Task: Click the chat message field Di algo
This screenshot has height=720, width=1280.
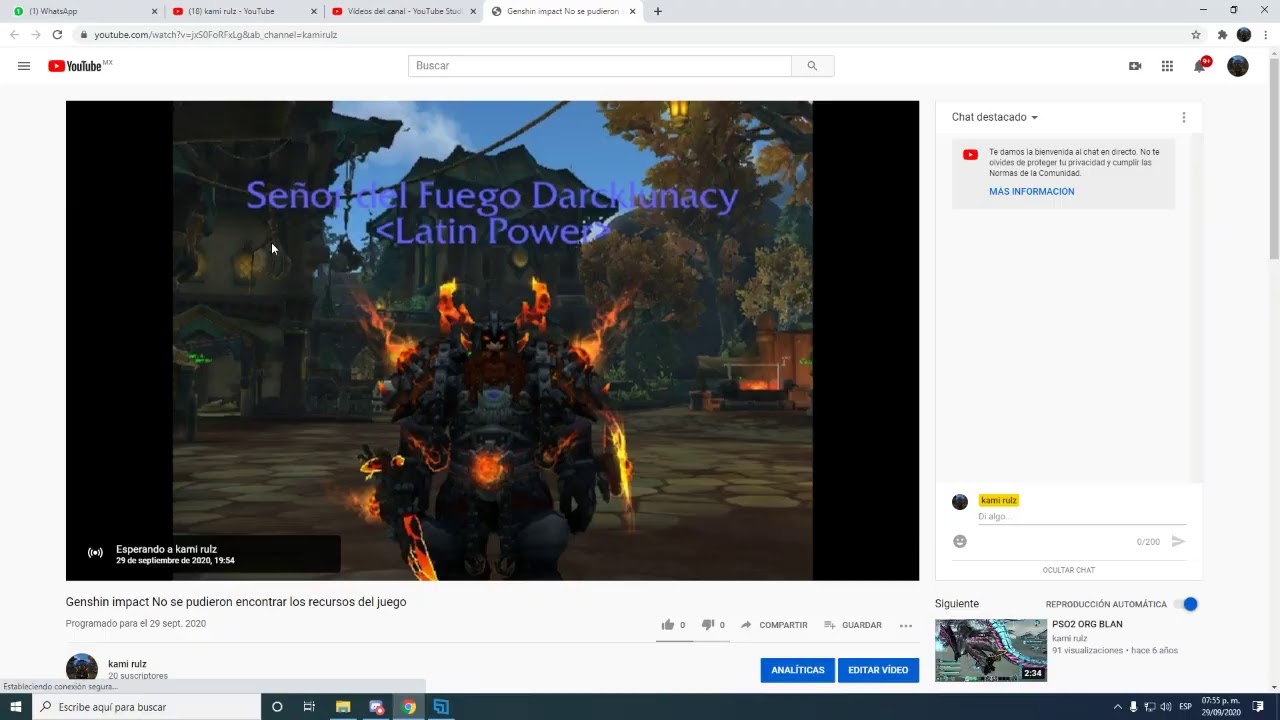Action: click(1082, 517)
